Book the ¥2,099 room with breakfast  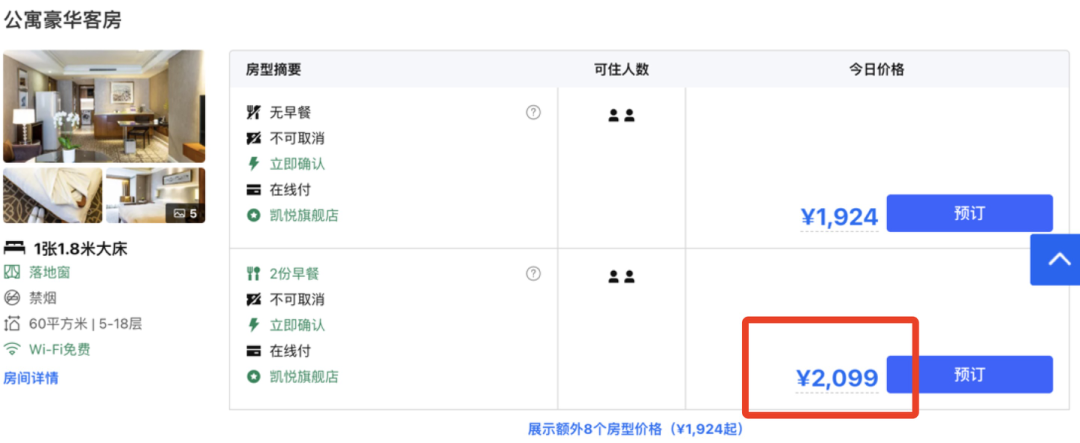tap(969, 374)
